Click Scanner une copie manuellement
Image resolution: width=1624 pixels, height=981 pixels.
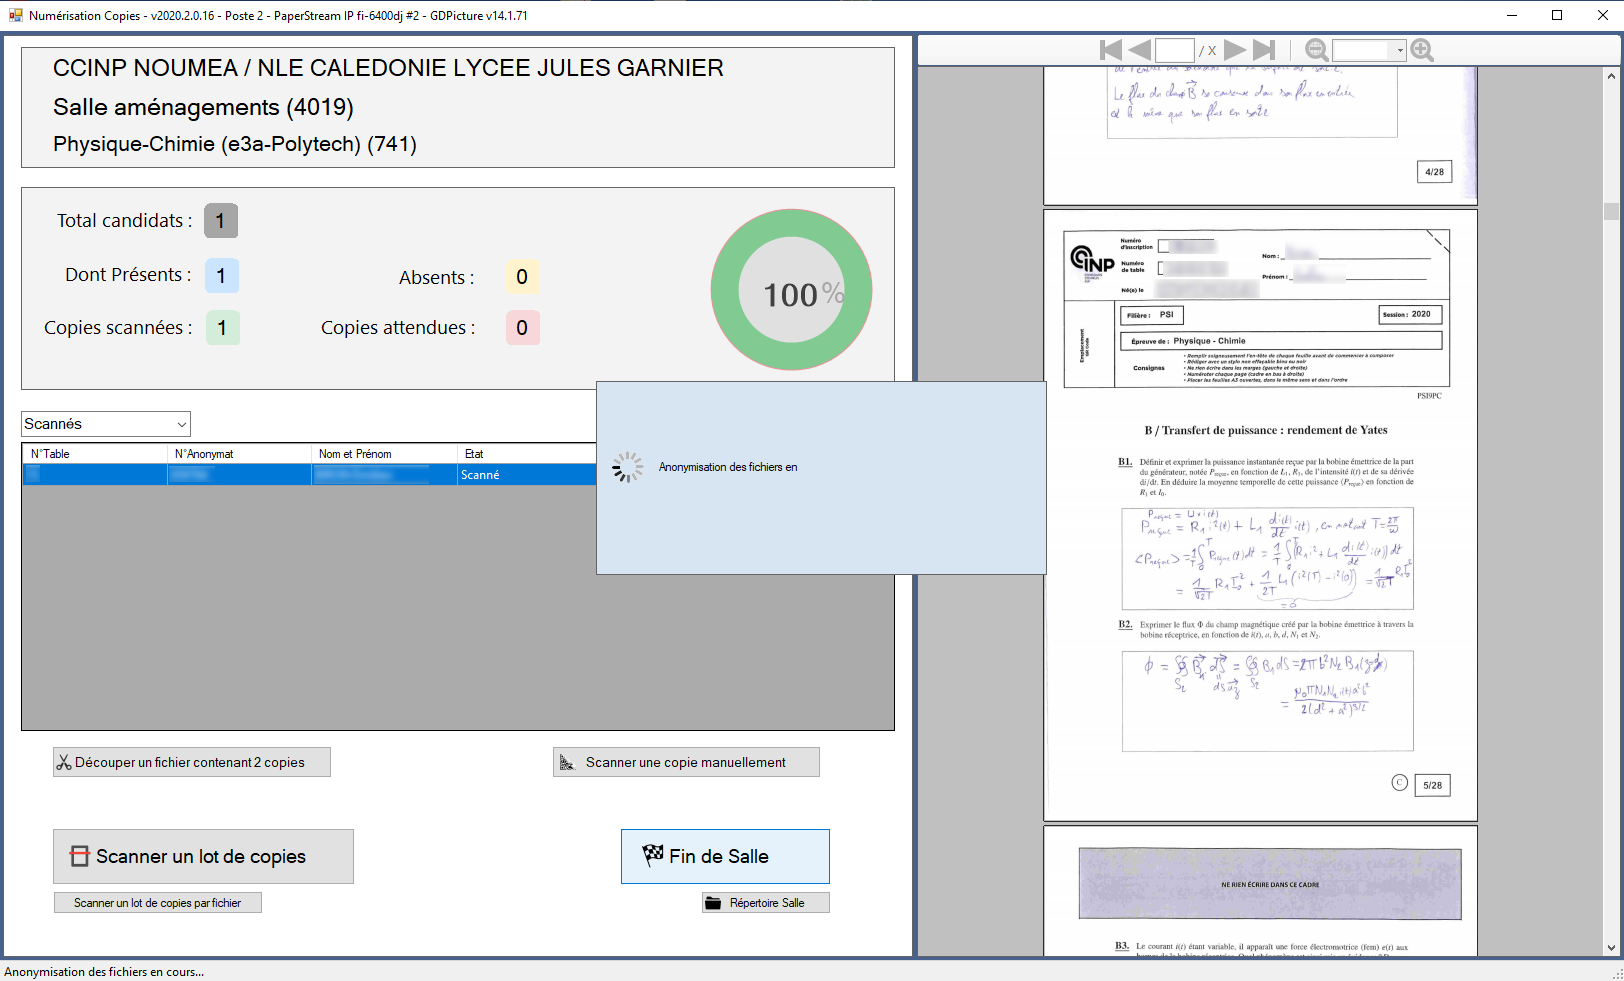[x=686, y=762]
